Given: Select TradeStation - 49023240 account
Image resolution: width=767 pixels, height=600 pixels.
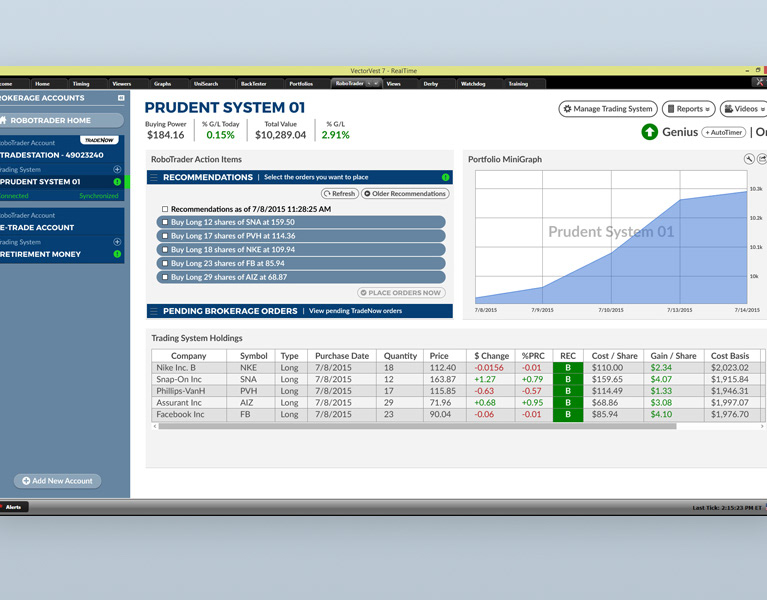Looking at the screenshot, I should [51, 155].
